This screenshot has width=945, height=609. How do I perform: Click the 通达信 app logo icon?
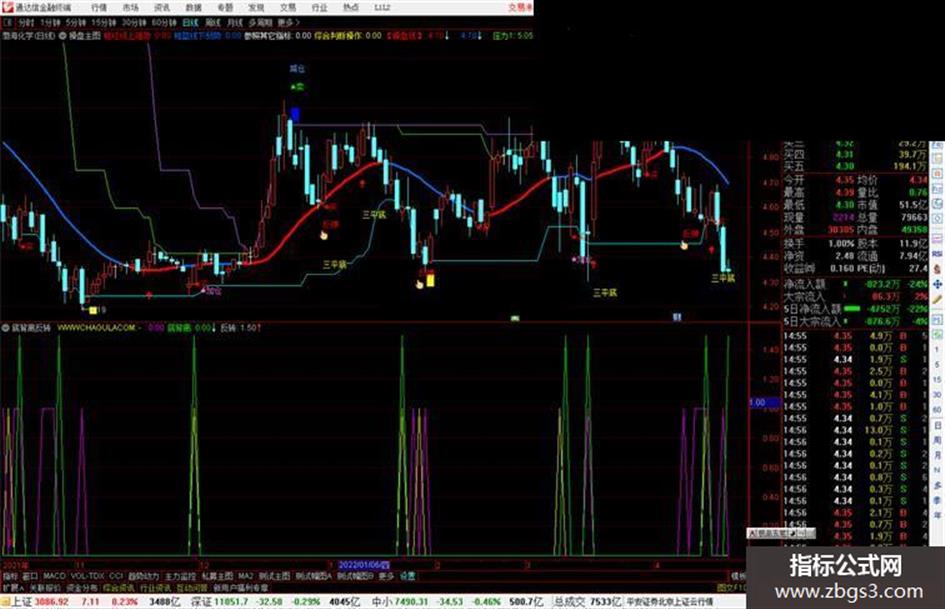click(x=7, y=7)
